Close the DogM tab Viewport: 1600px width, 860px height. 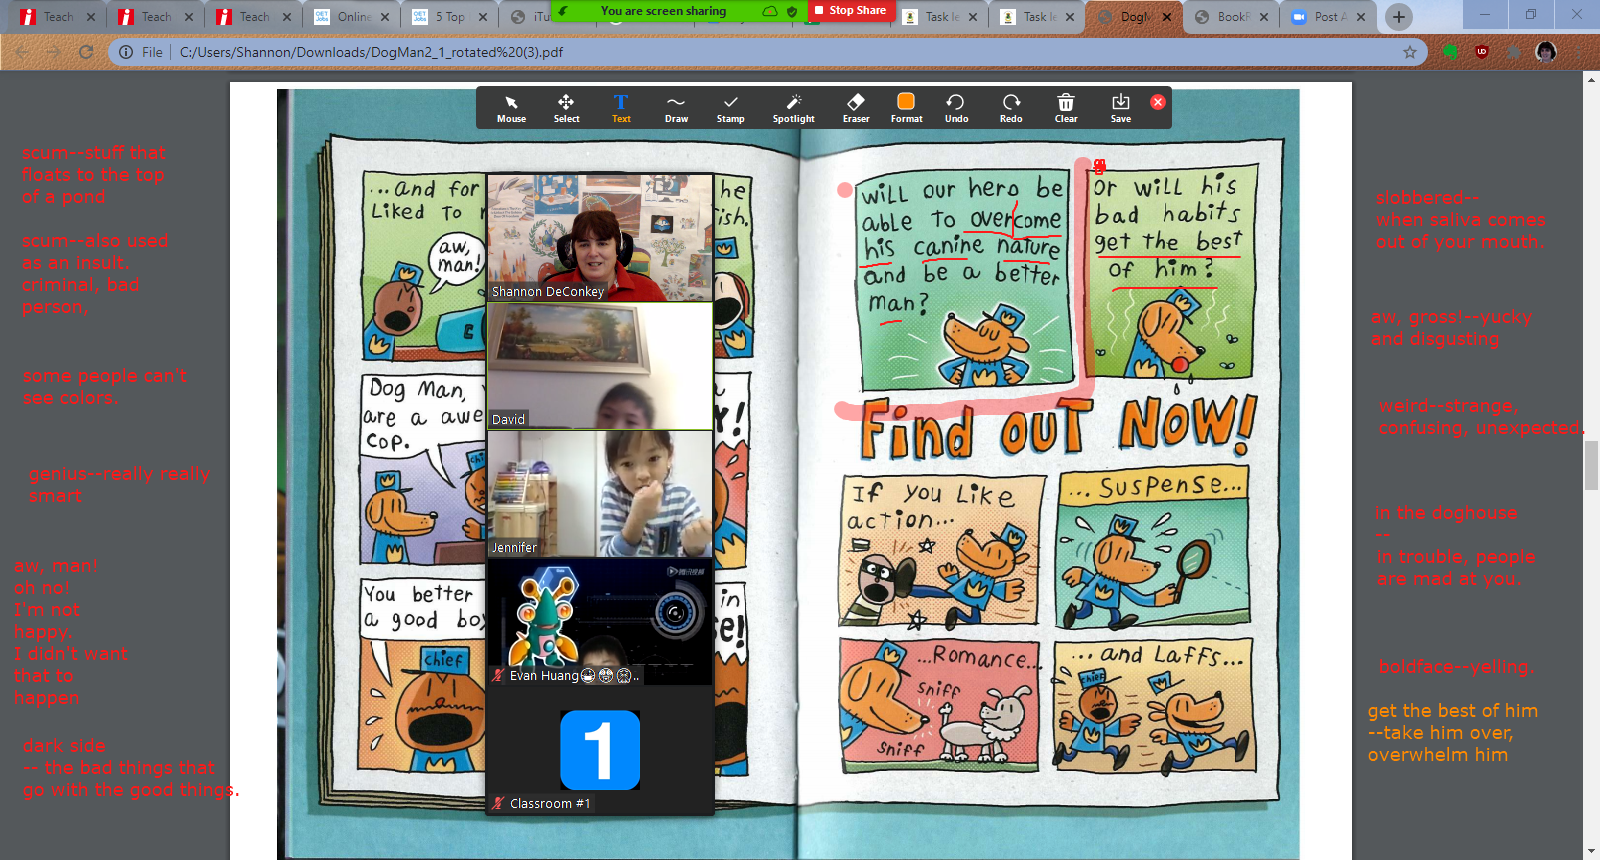pos(1167,17)
